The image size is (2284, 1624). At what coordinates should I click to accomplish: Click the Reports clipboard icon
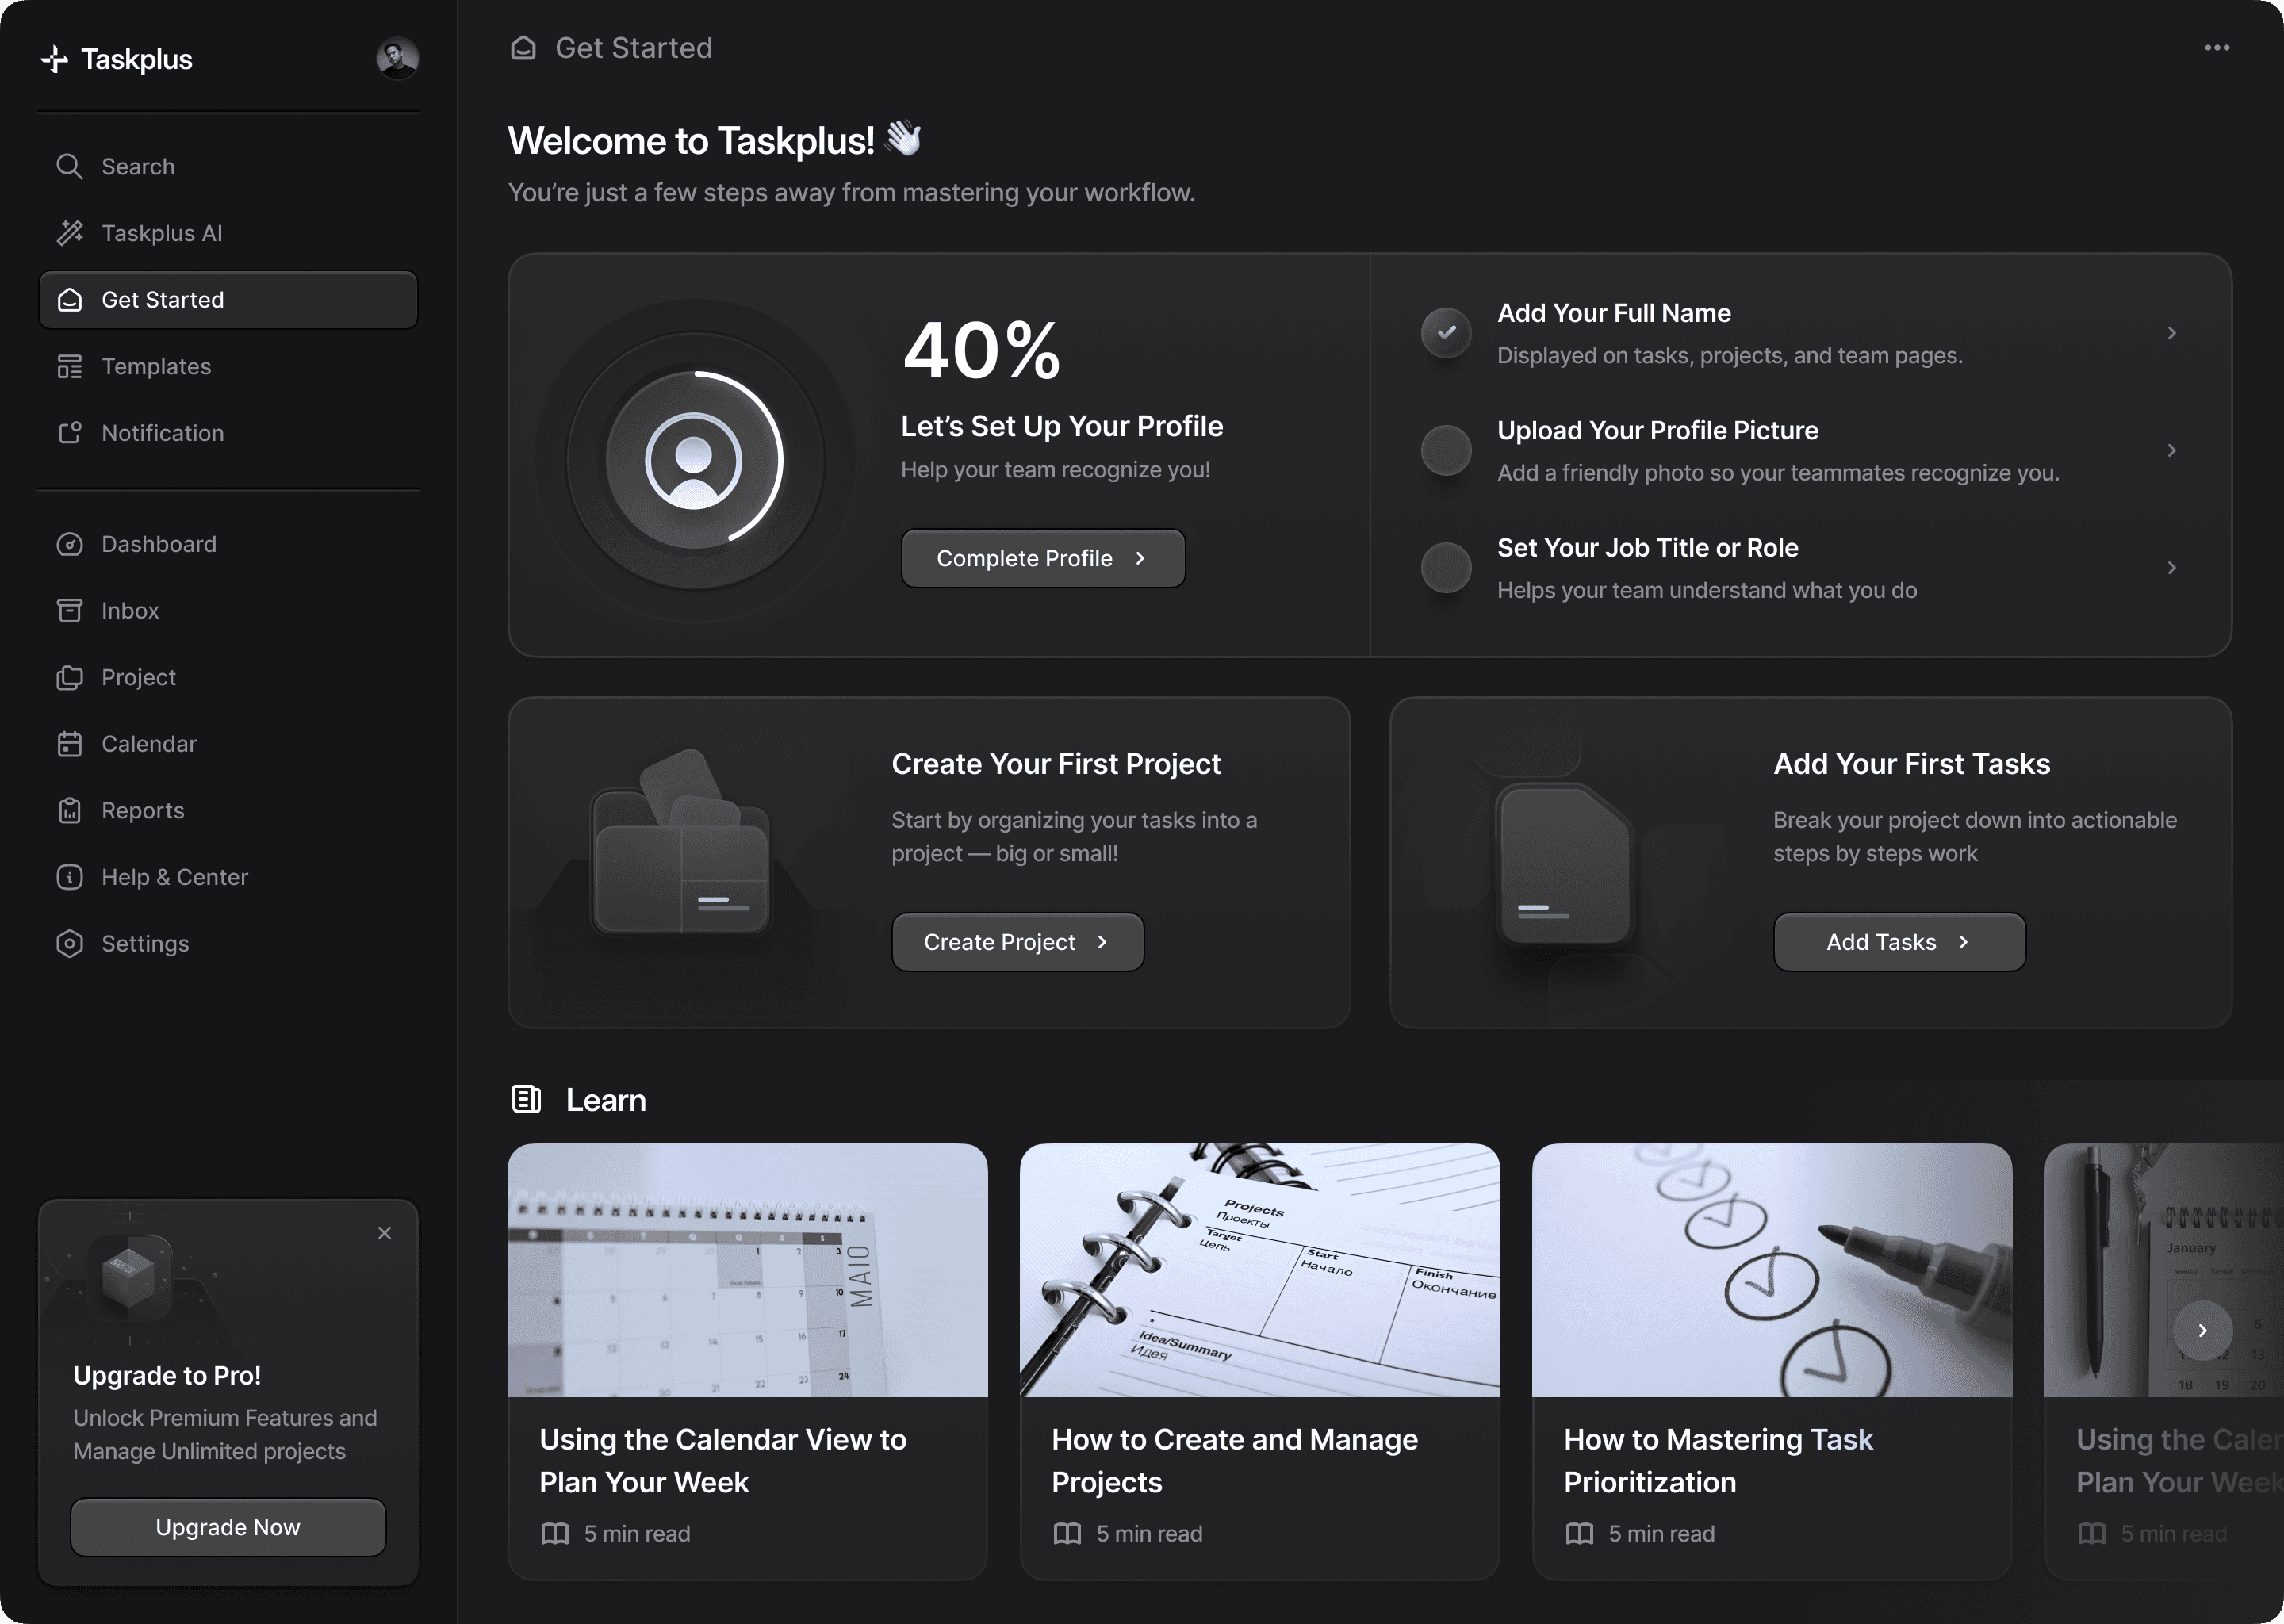coord(69,810)
